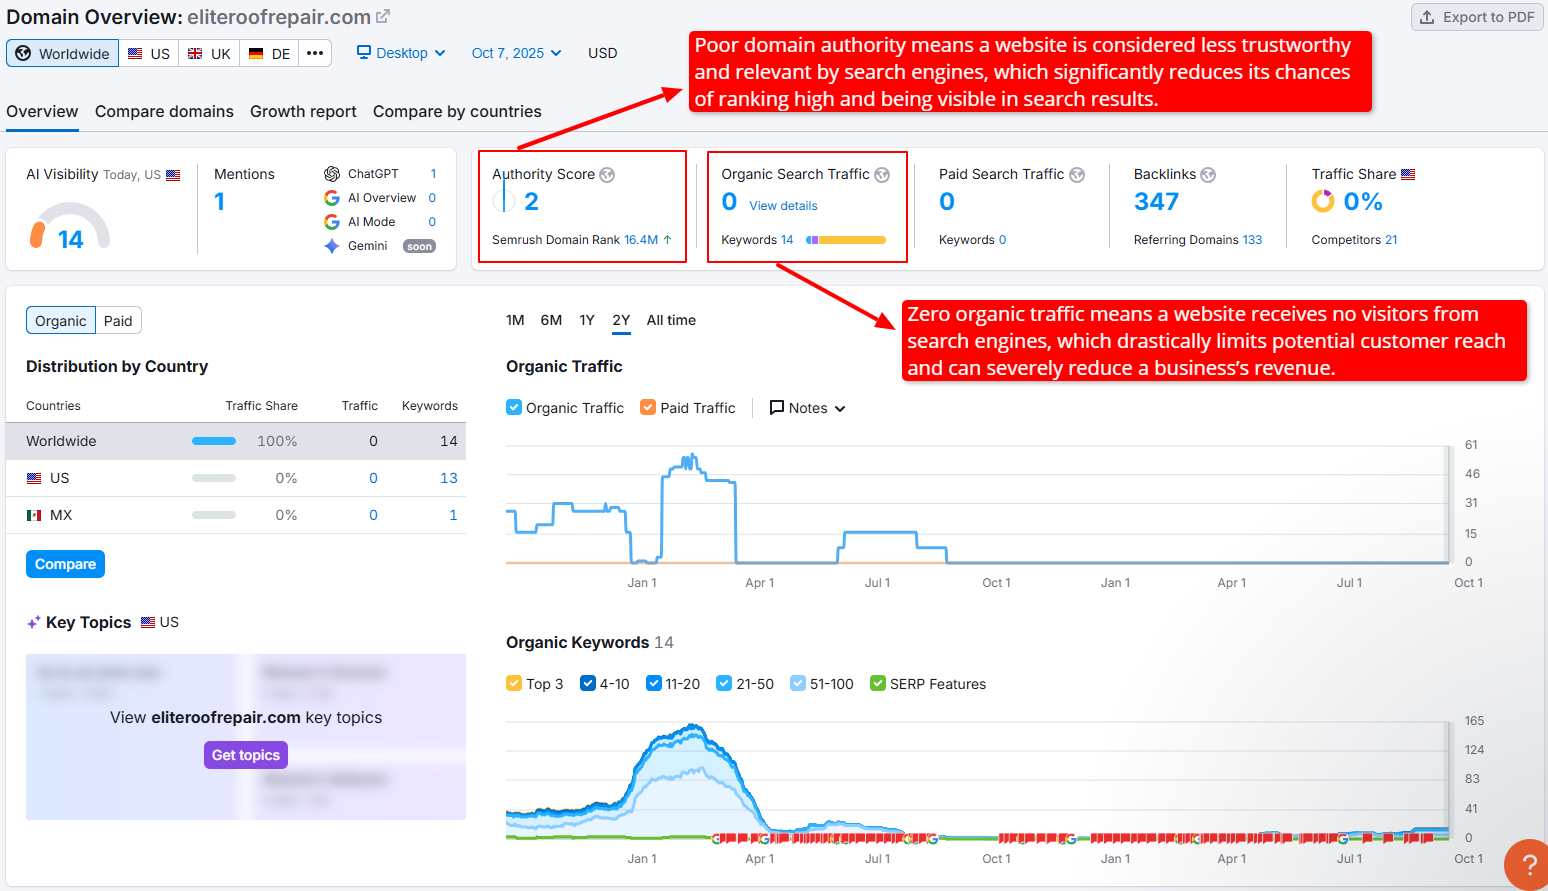Click info icon next to Organic Search Traffic
The height and width of the screenshot is (891, 1548).
(x=882, y=175)
